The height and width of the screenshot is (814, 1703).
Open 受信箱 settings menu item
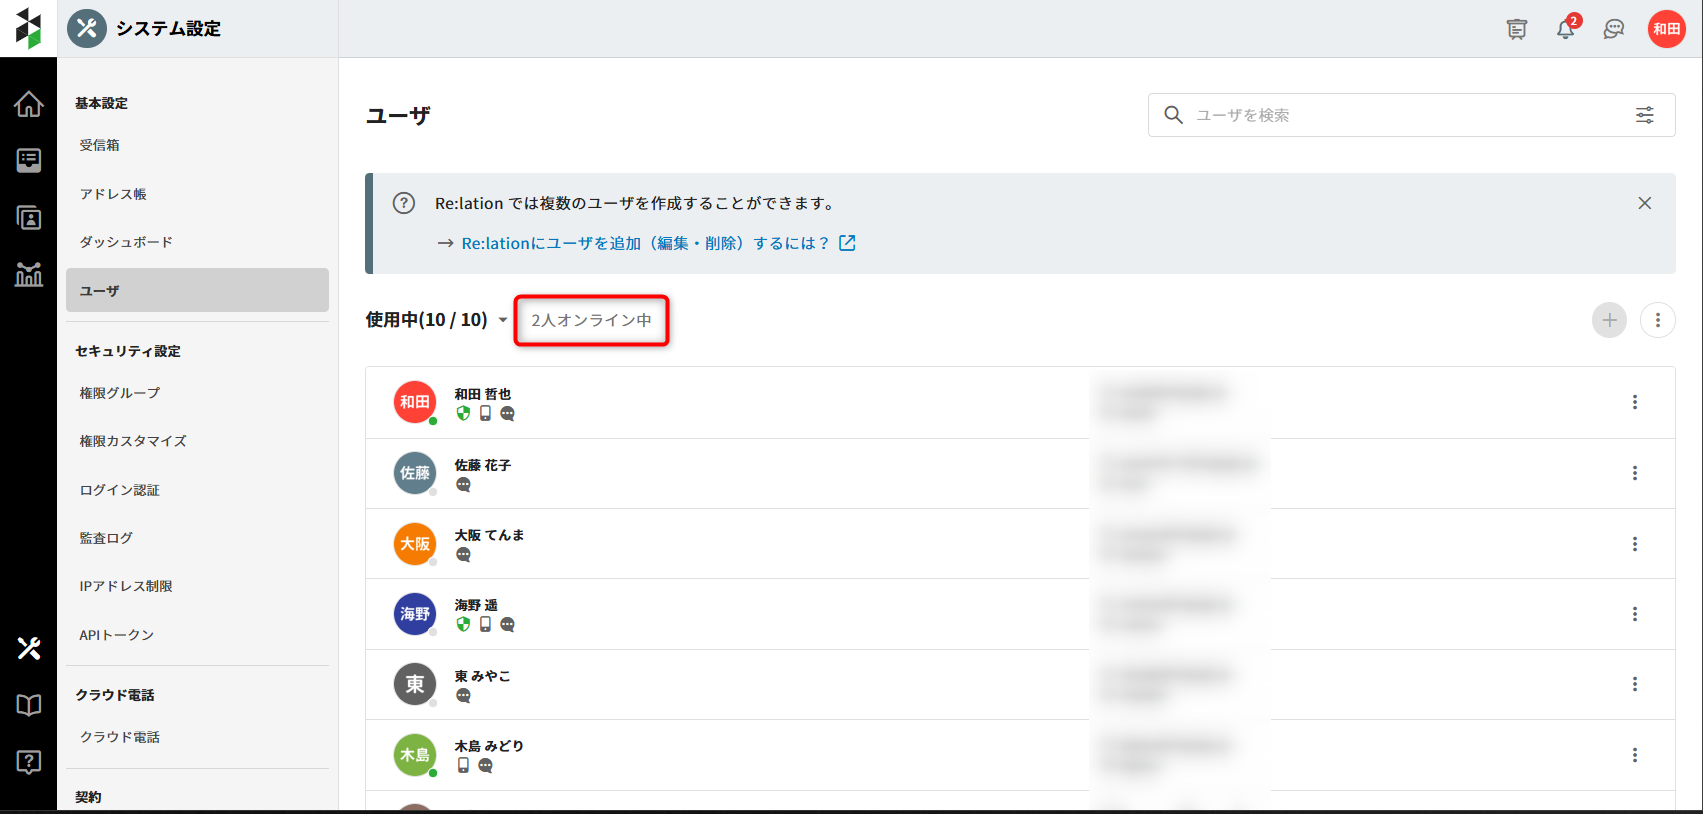tap(100, 145)
